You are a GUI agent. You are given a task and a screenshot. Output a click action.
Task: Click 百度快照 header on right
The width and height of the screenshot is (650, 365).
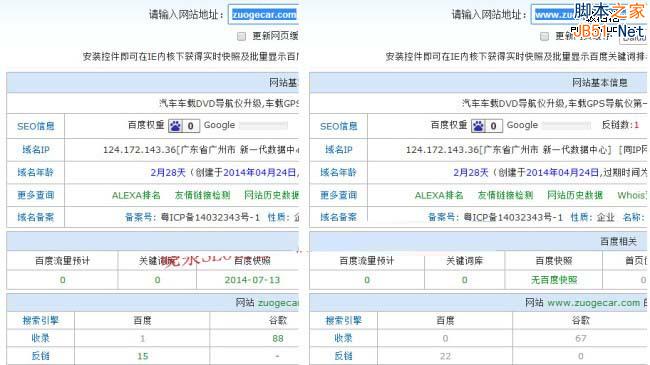pos(554,261)
